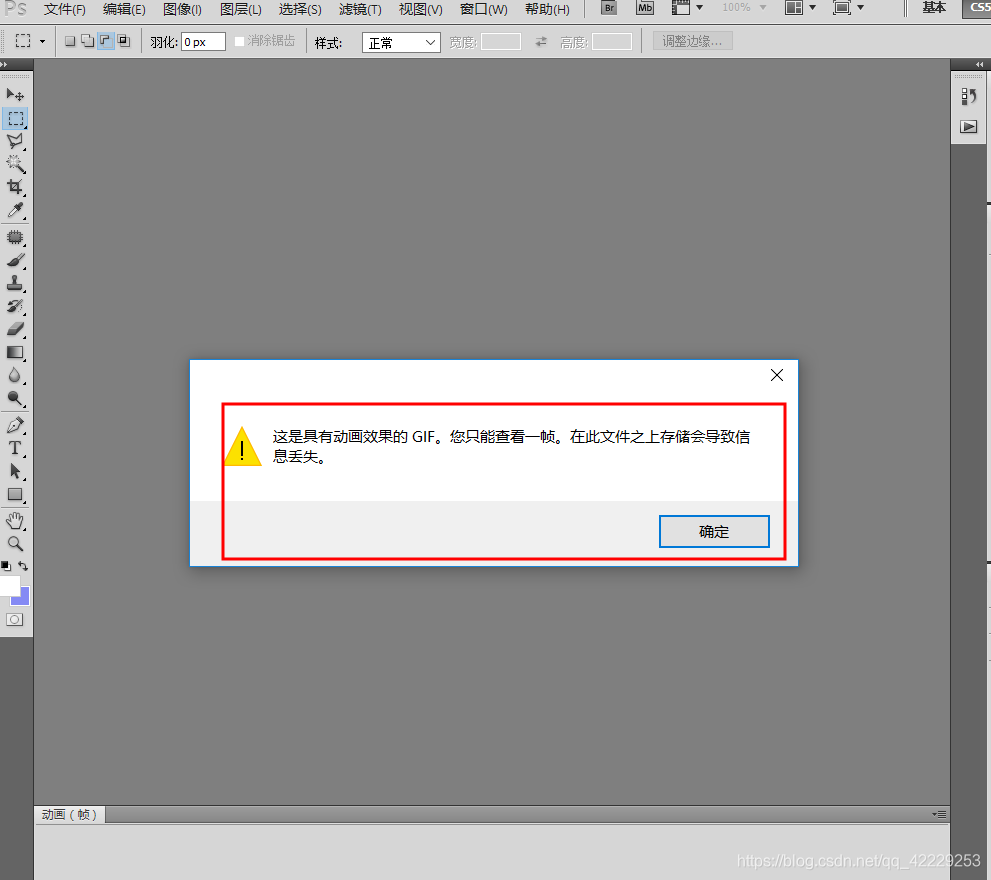
Task: Open the History panel icon
Action: 968,97
